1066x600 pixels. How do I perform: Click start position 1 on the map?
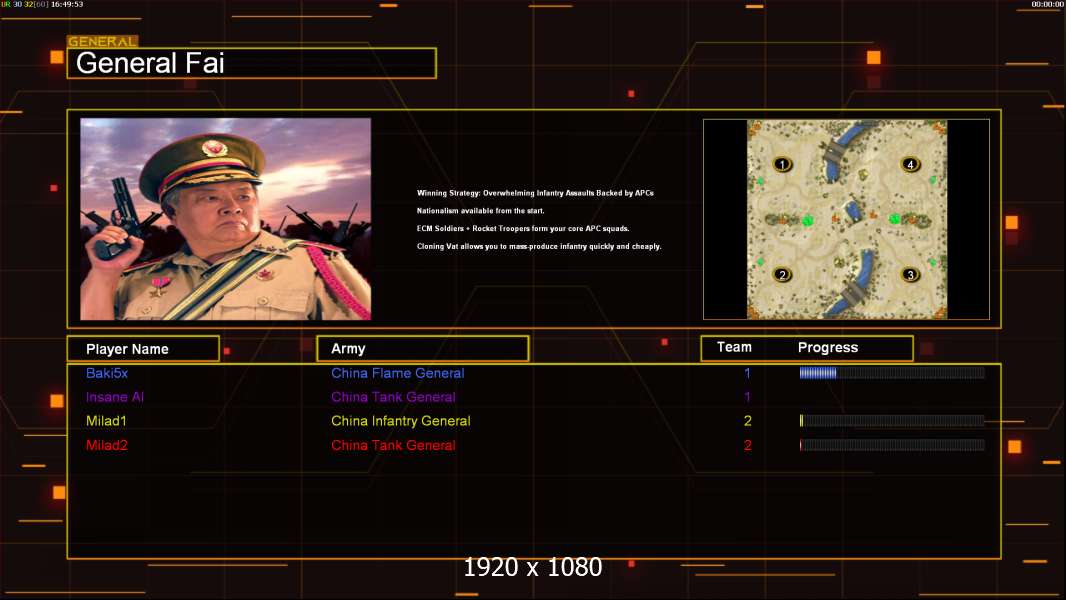782,164
